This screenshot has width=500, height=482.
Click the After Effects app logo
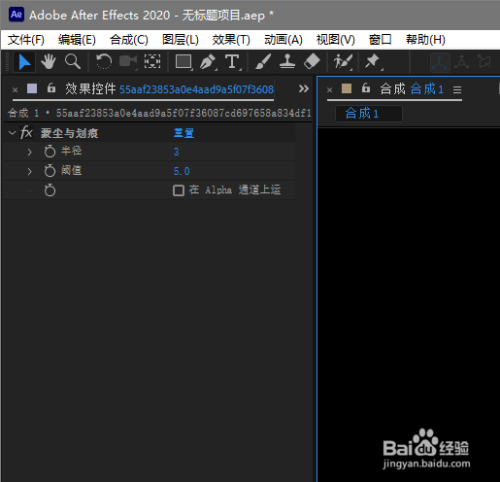[16, 15]
